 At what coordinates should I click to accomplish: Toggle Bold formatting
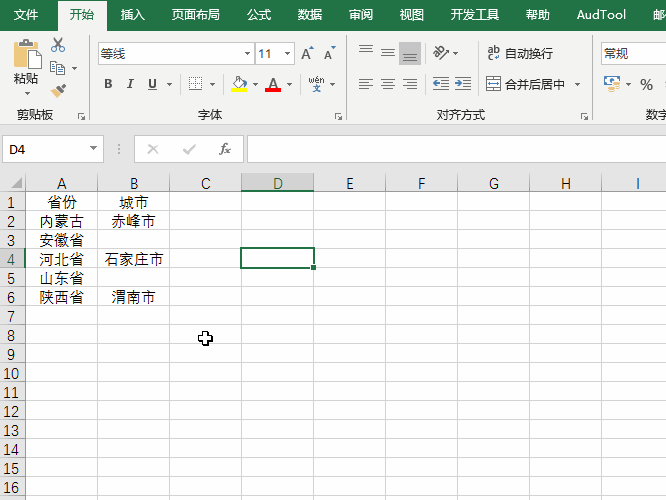pyautogui.click(x=108, y=84)
